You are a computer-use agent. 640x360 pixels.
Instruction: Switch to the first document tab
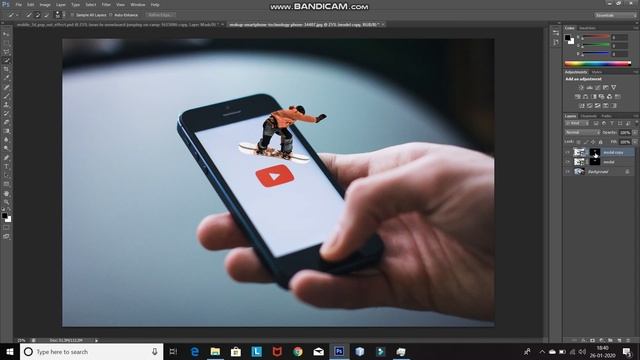pos(119,24)
